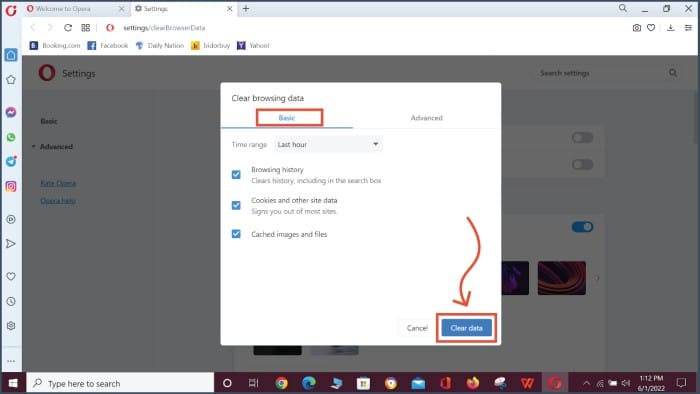Close the Settings tab
The image size is (700, 394).
point(229,8)
